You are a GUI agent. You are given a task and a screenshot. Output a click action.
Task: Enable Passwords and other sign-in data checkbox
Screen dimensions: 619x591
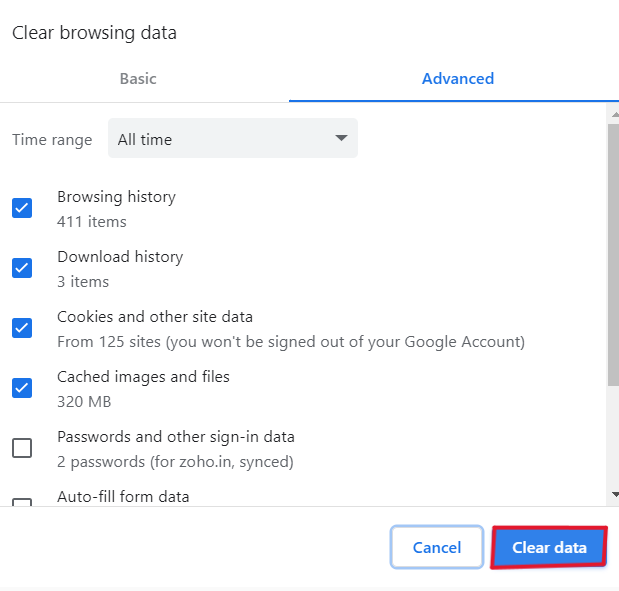(22, 448)
